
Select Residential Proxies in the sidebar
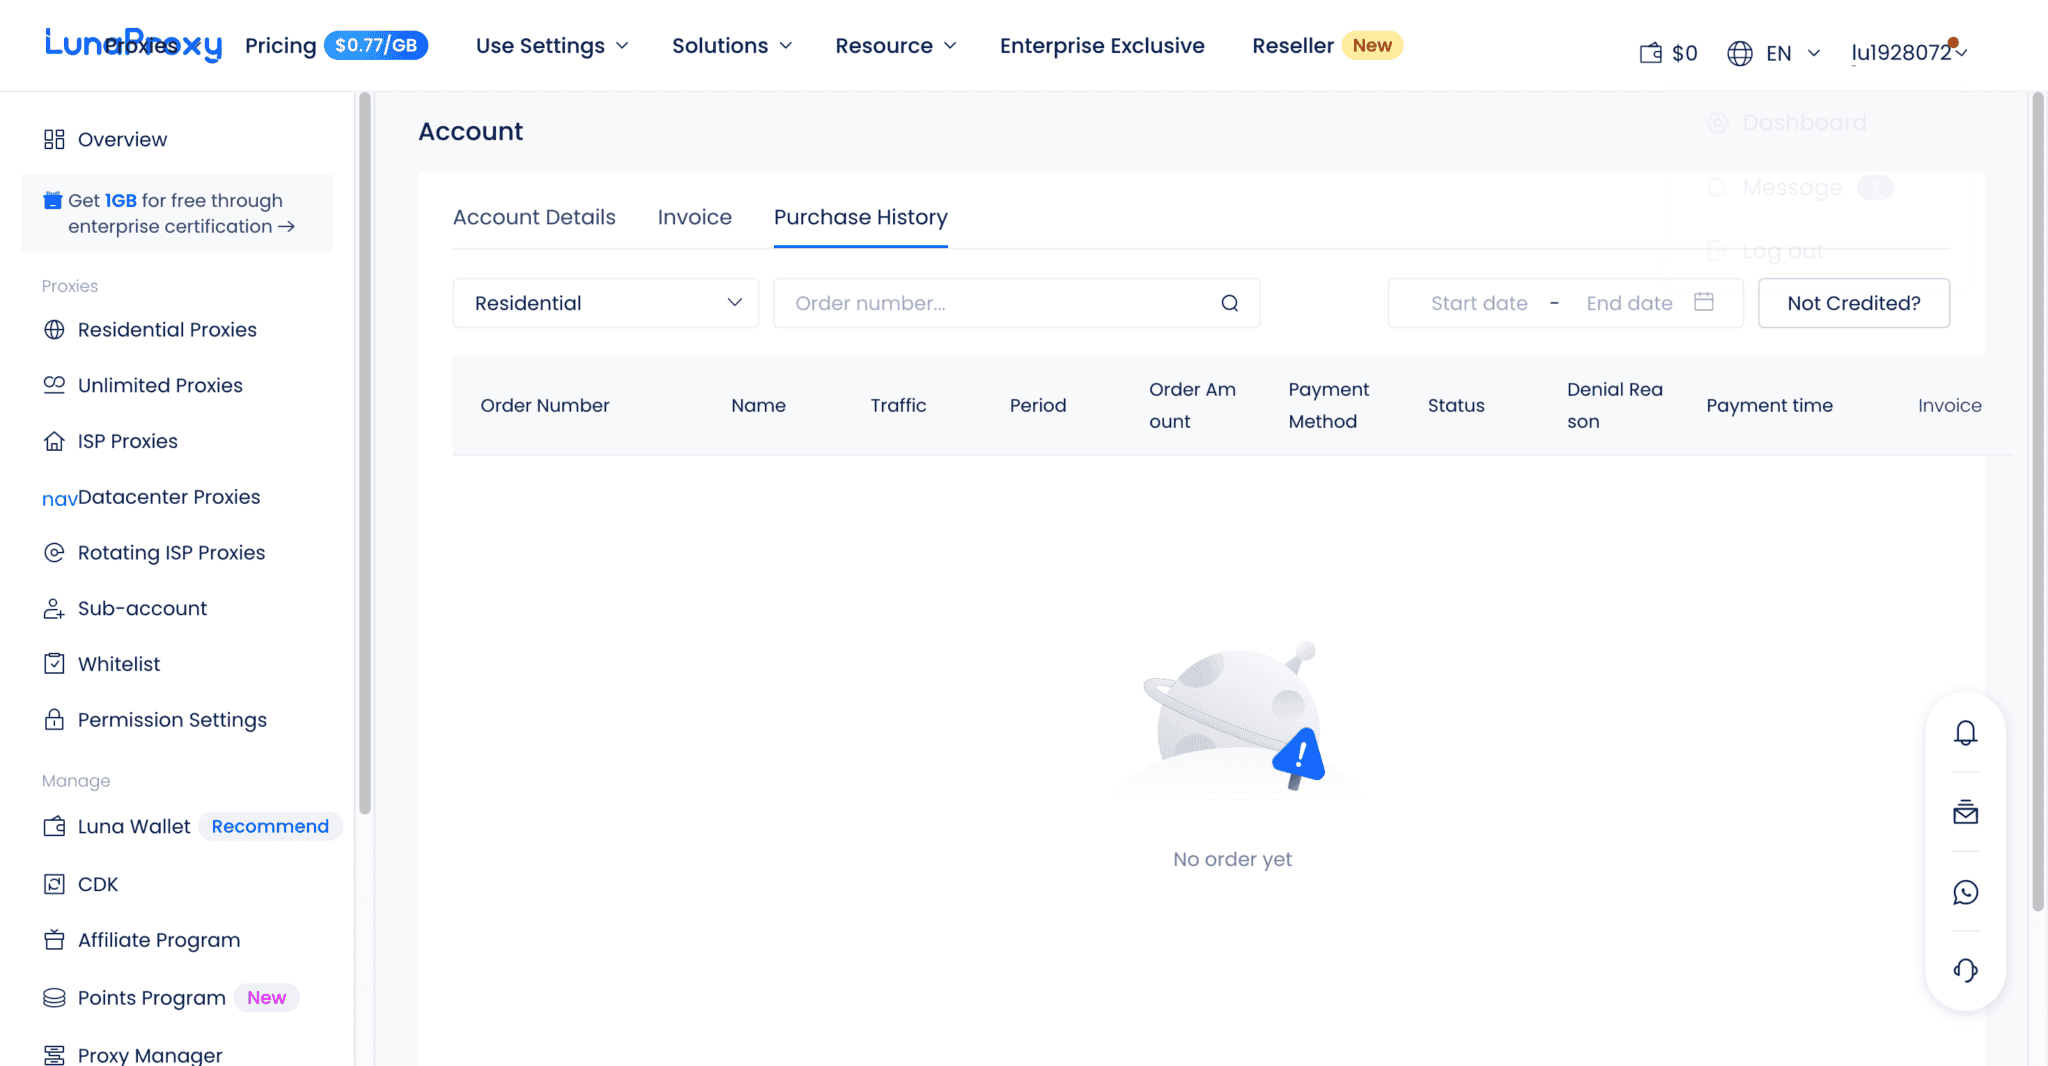[166, 329]
